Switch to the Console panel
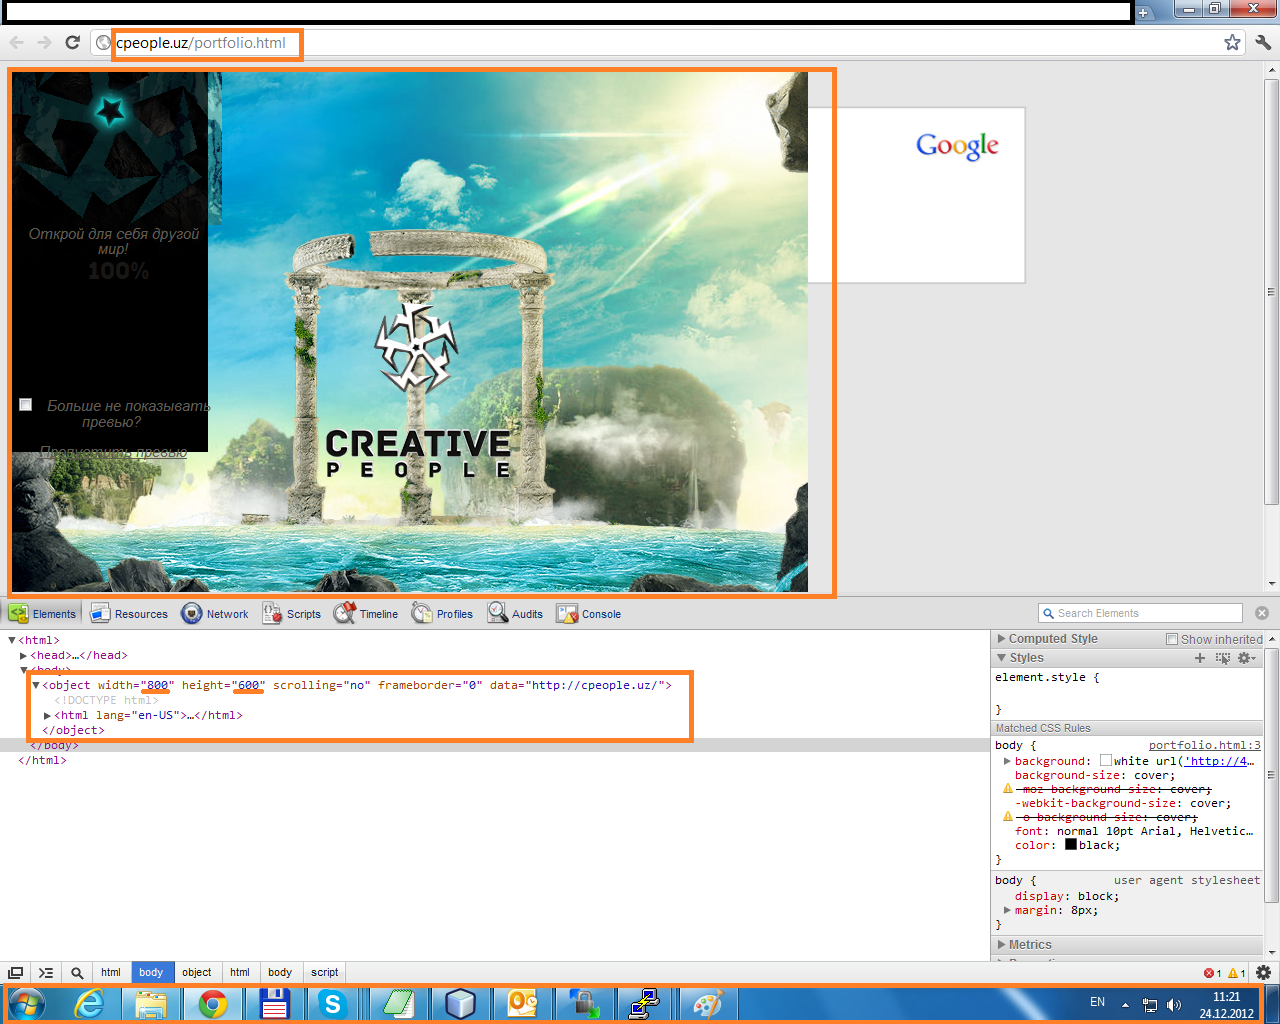This screenshot has height=1024, width=1280. pos(589,613)
